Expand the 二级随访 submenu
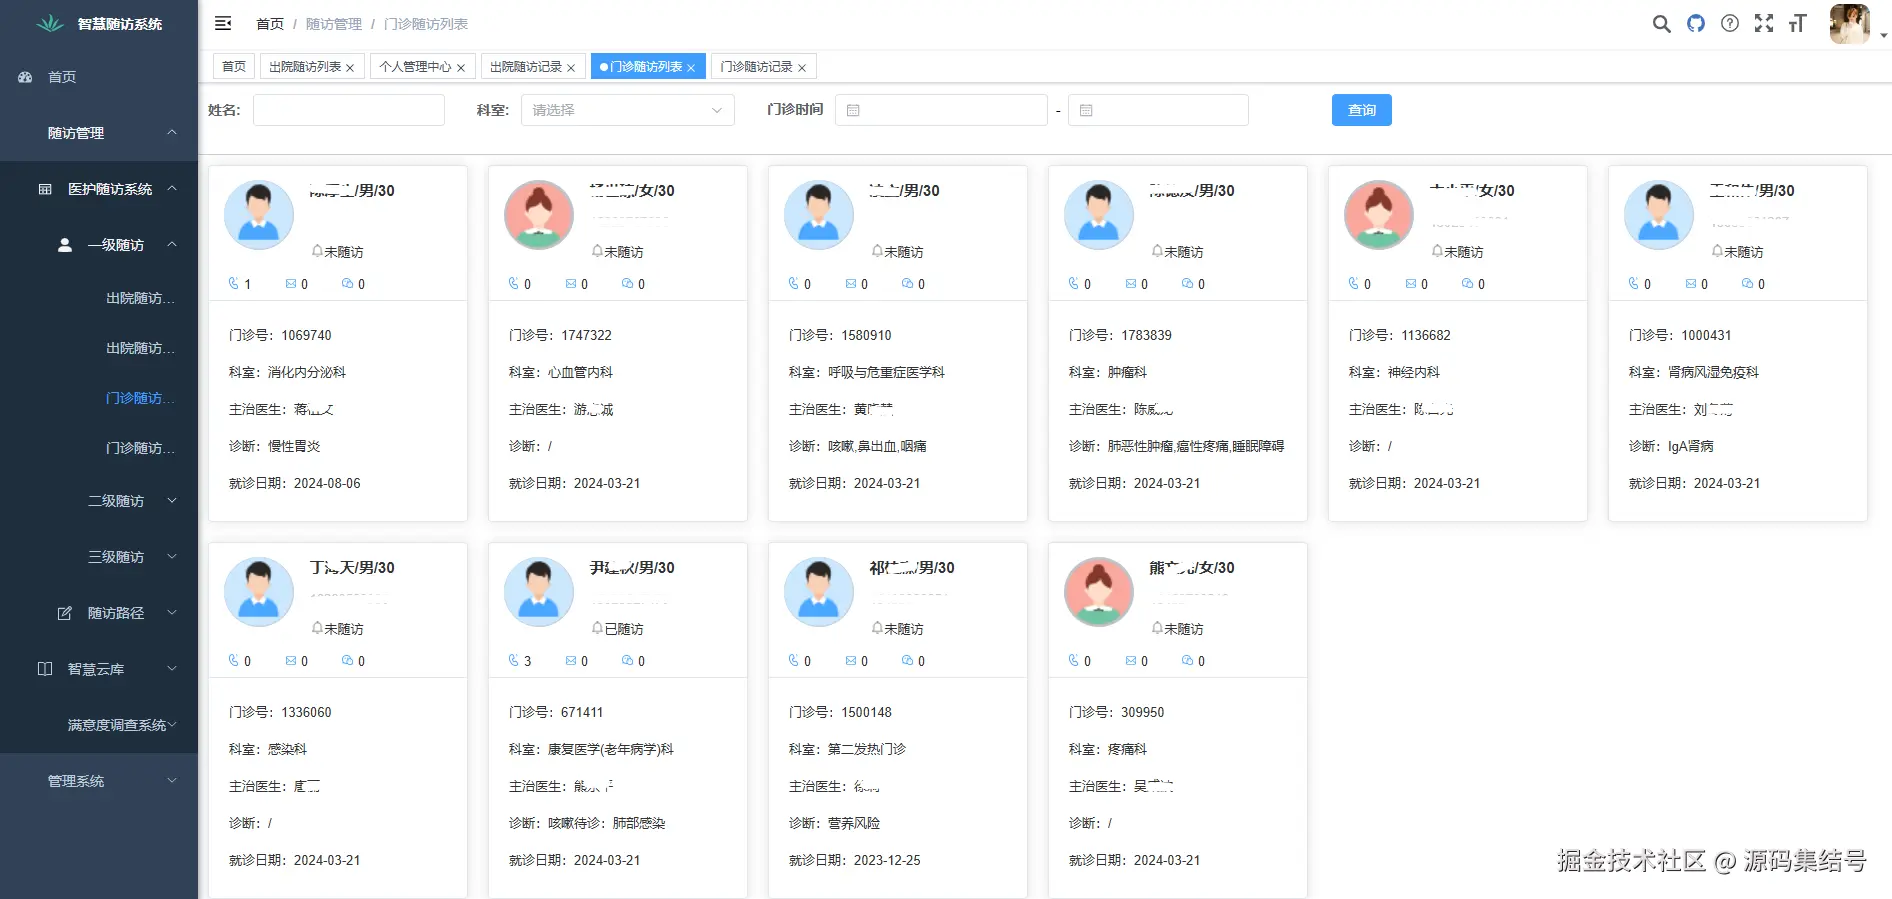This screenshot has width=1892, height=899. click(99, 501)
